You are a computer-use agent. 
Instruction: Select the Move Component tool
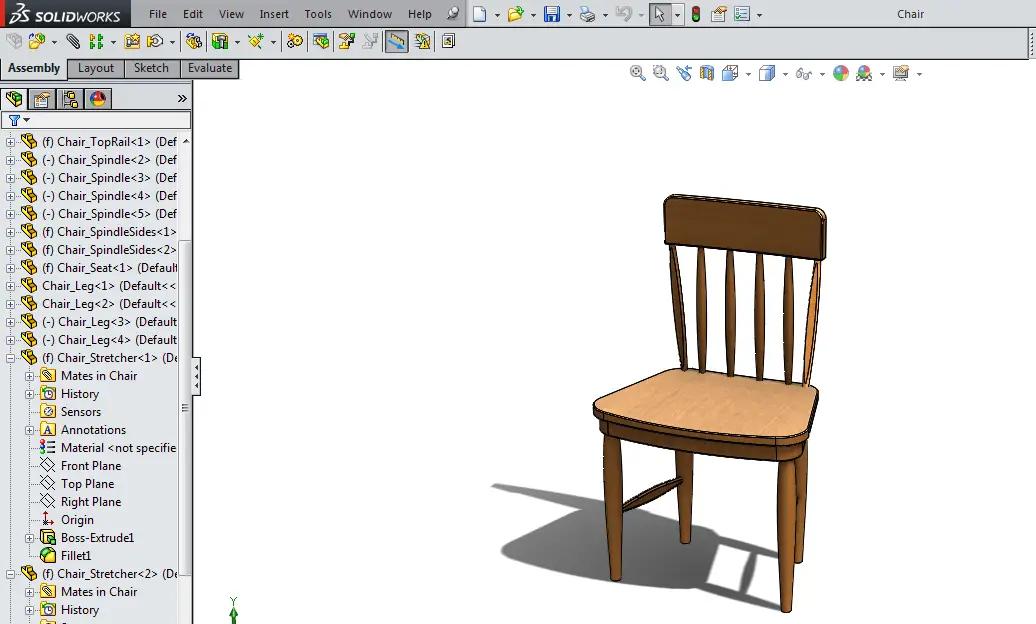155,42
